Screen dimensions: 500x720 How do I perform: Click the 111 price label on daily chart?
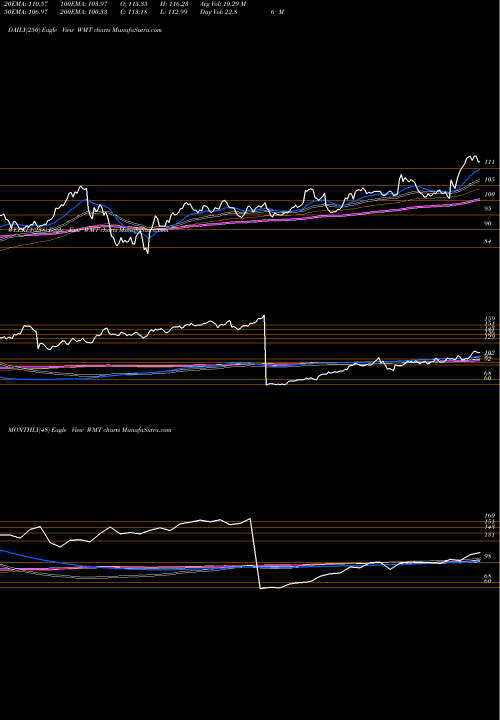pyautogui.click(x=489, y=163)
